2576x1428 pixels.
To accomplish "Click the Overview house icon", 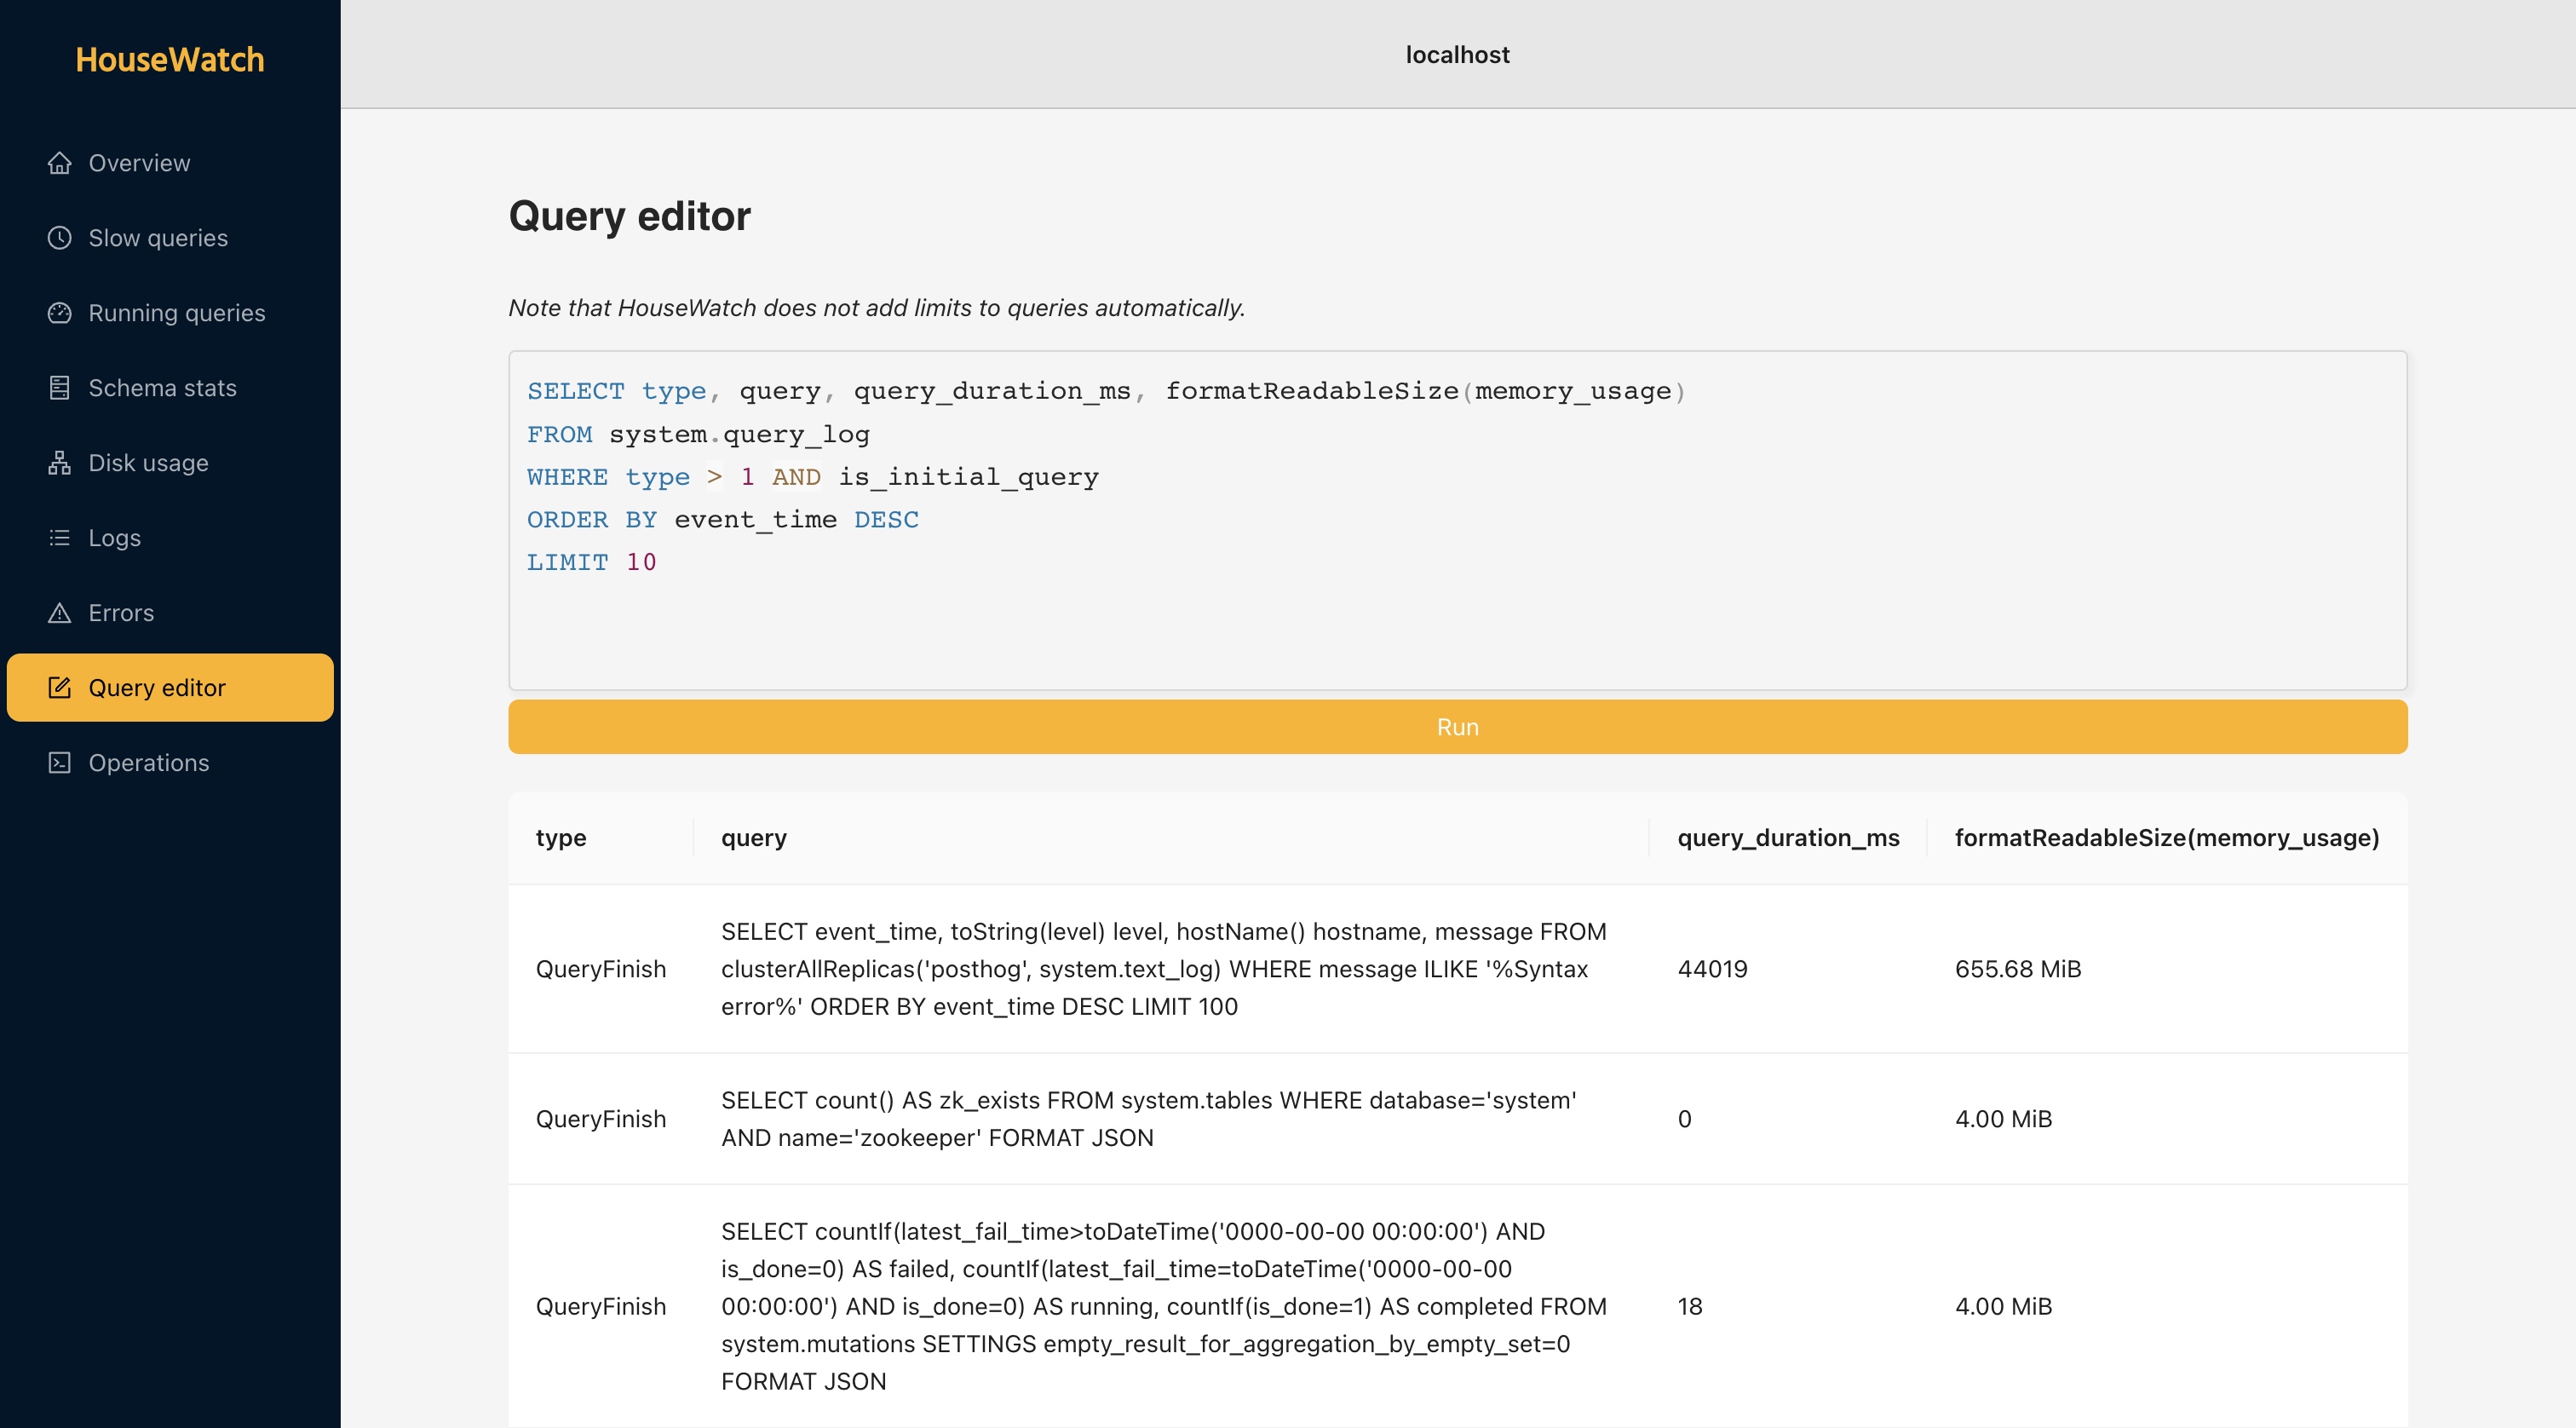I will (60, 163).
